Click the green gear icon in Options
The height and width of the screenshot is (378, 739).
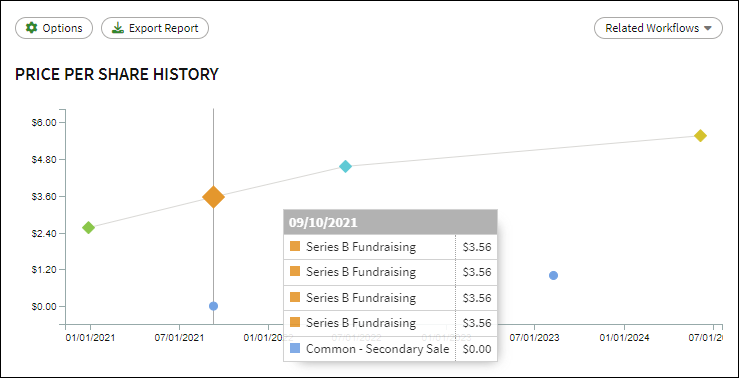coord(31,28)
